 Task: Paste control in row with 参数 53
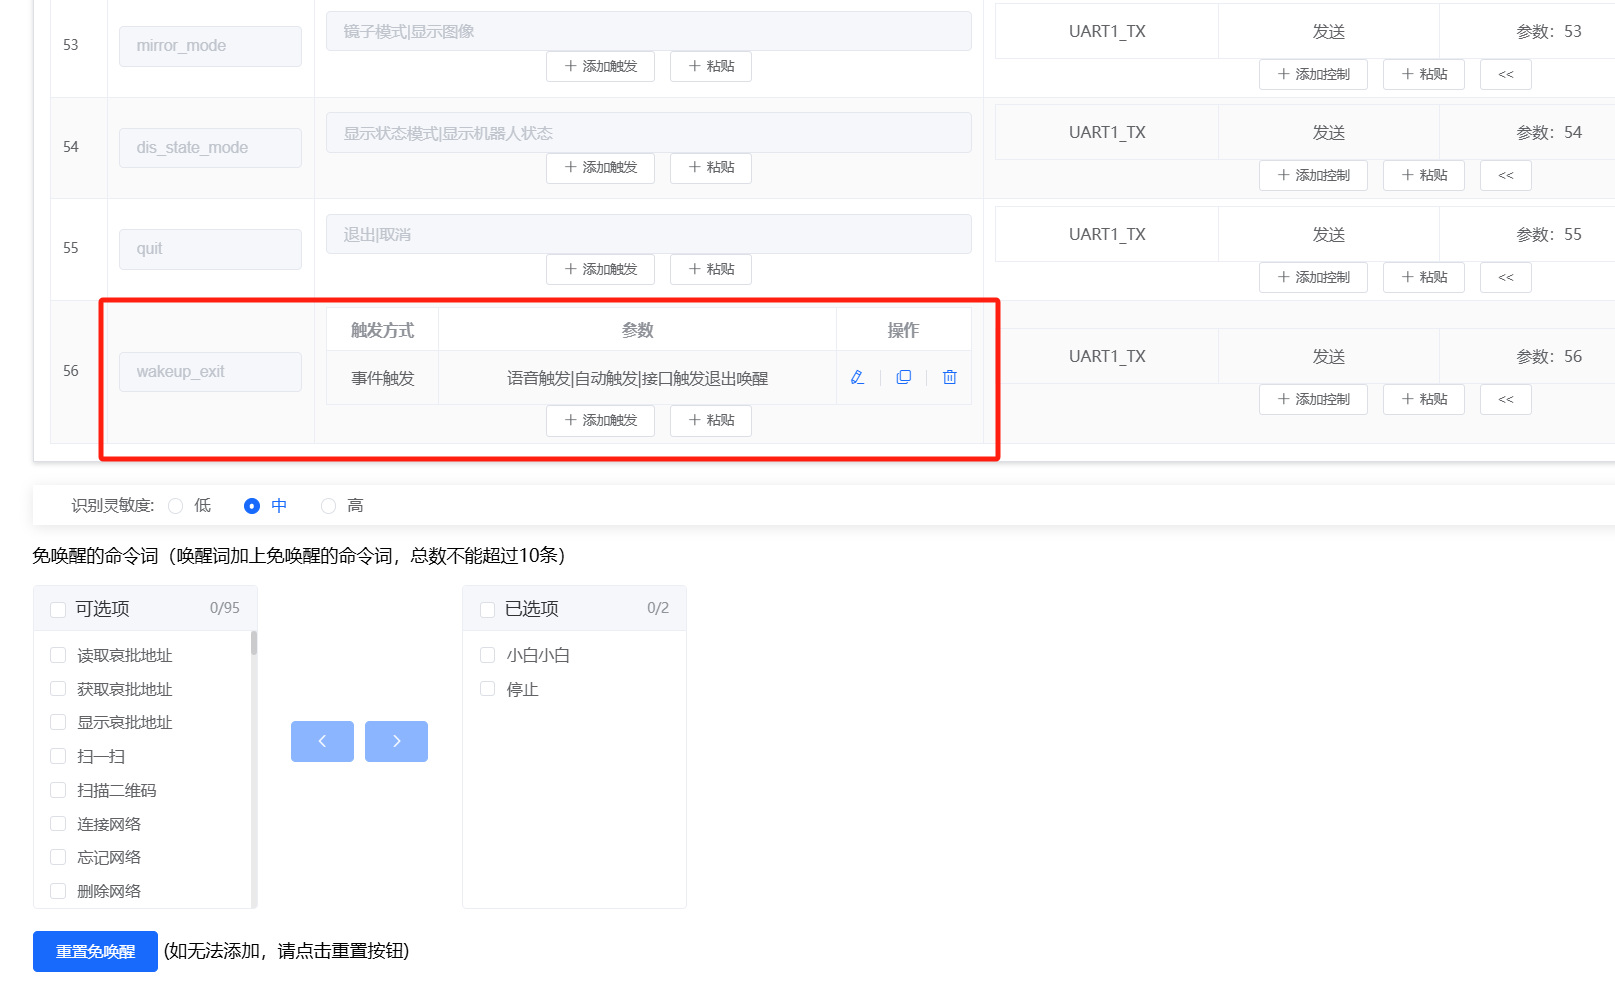pos(1424,74)
